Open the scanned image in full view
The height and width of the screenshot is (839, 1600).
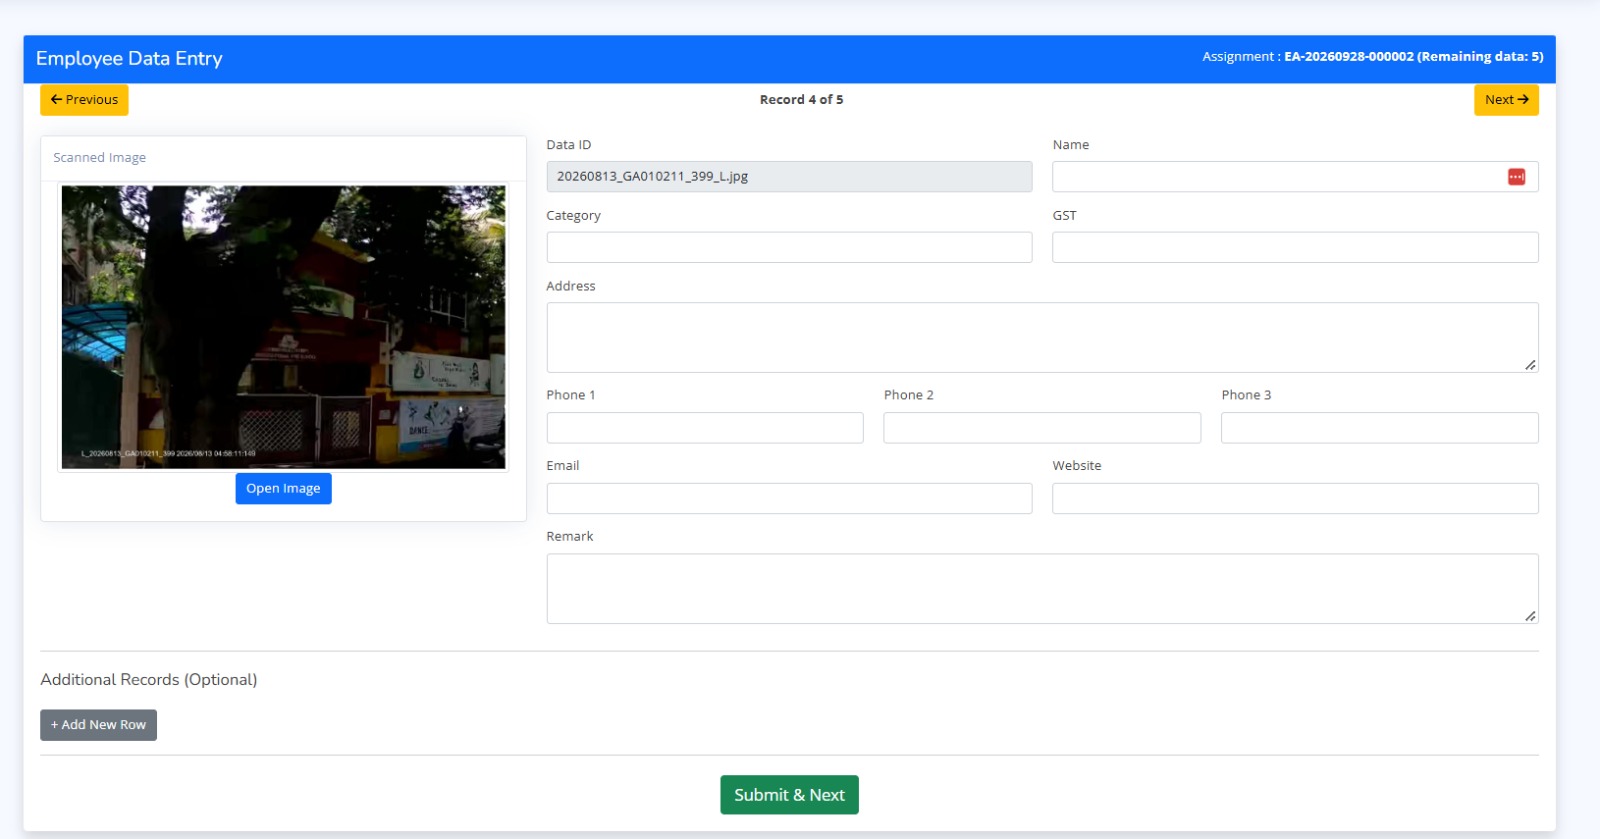click(283, 488)
